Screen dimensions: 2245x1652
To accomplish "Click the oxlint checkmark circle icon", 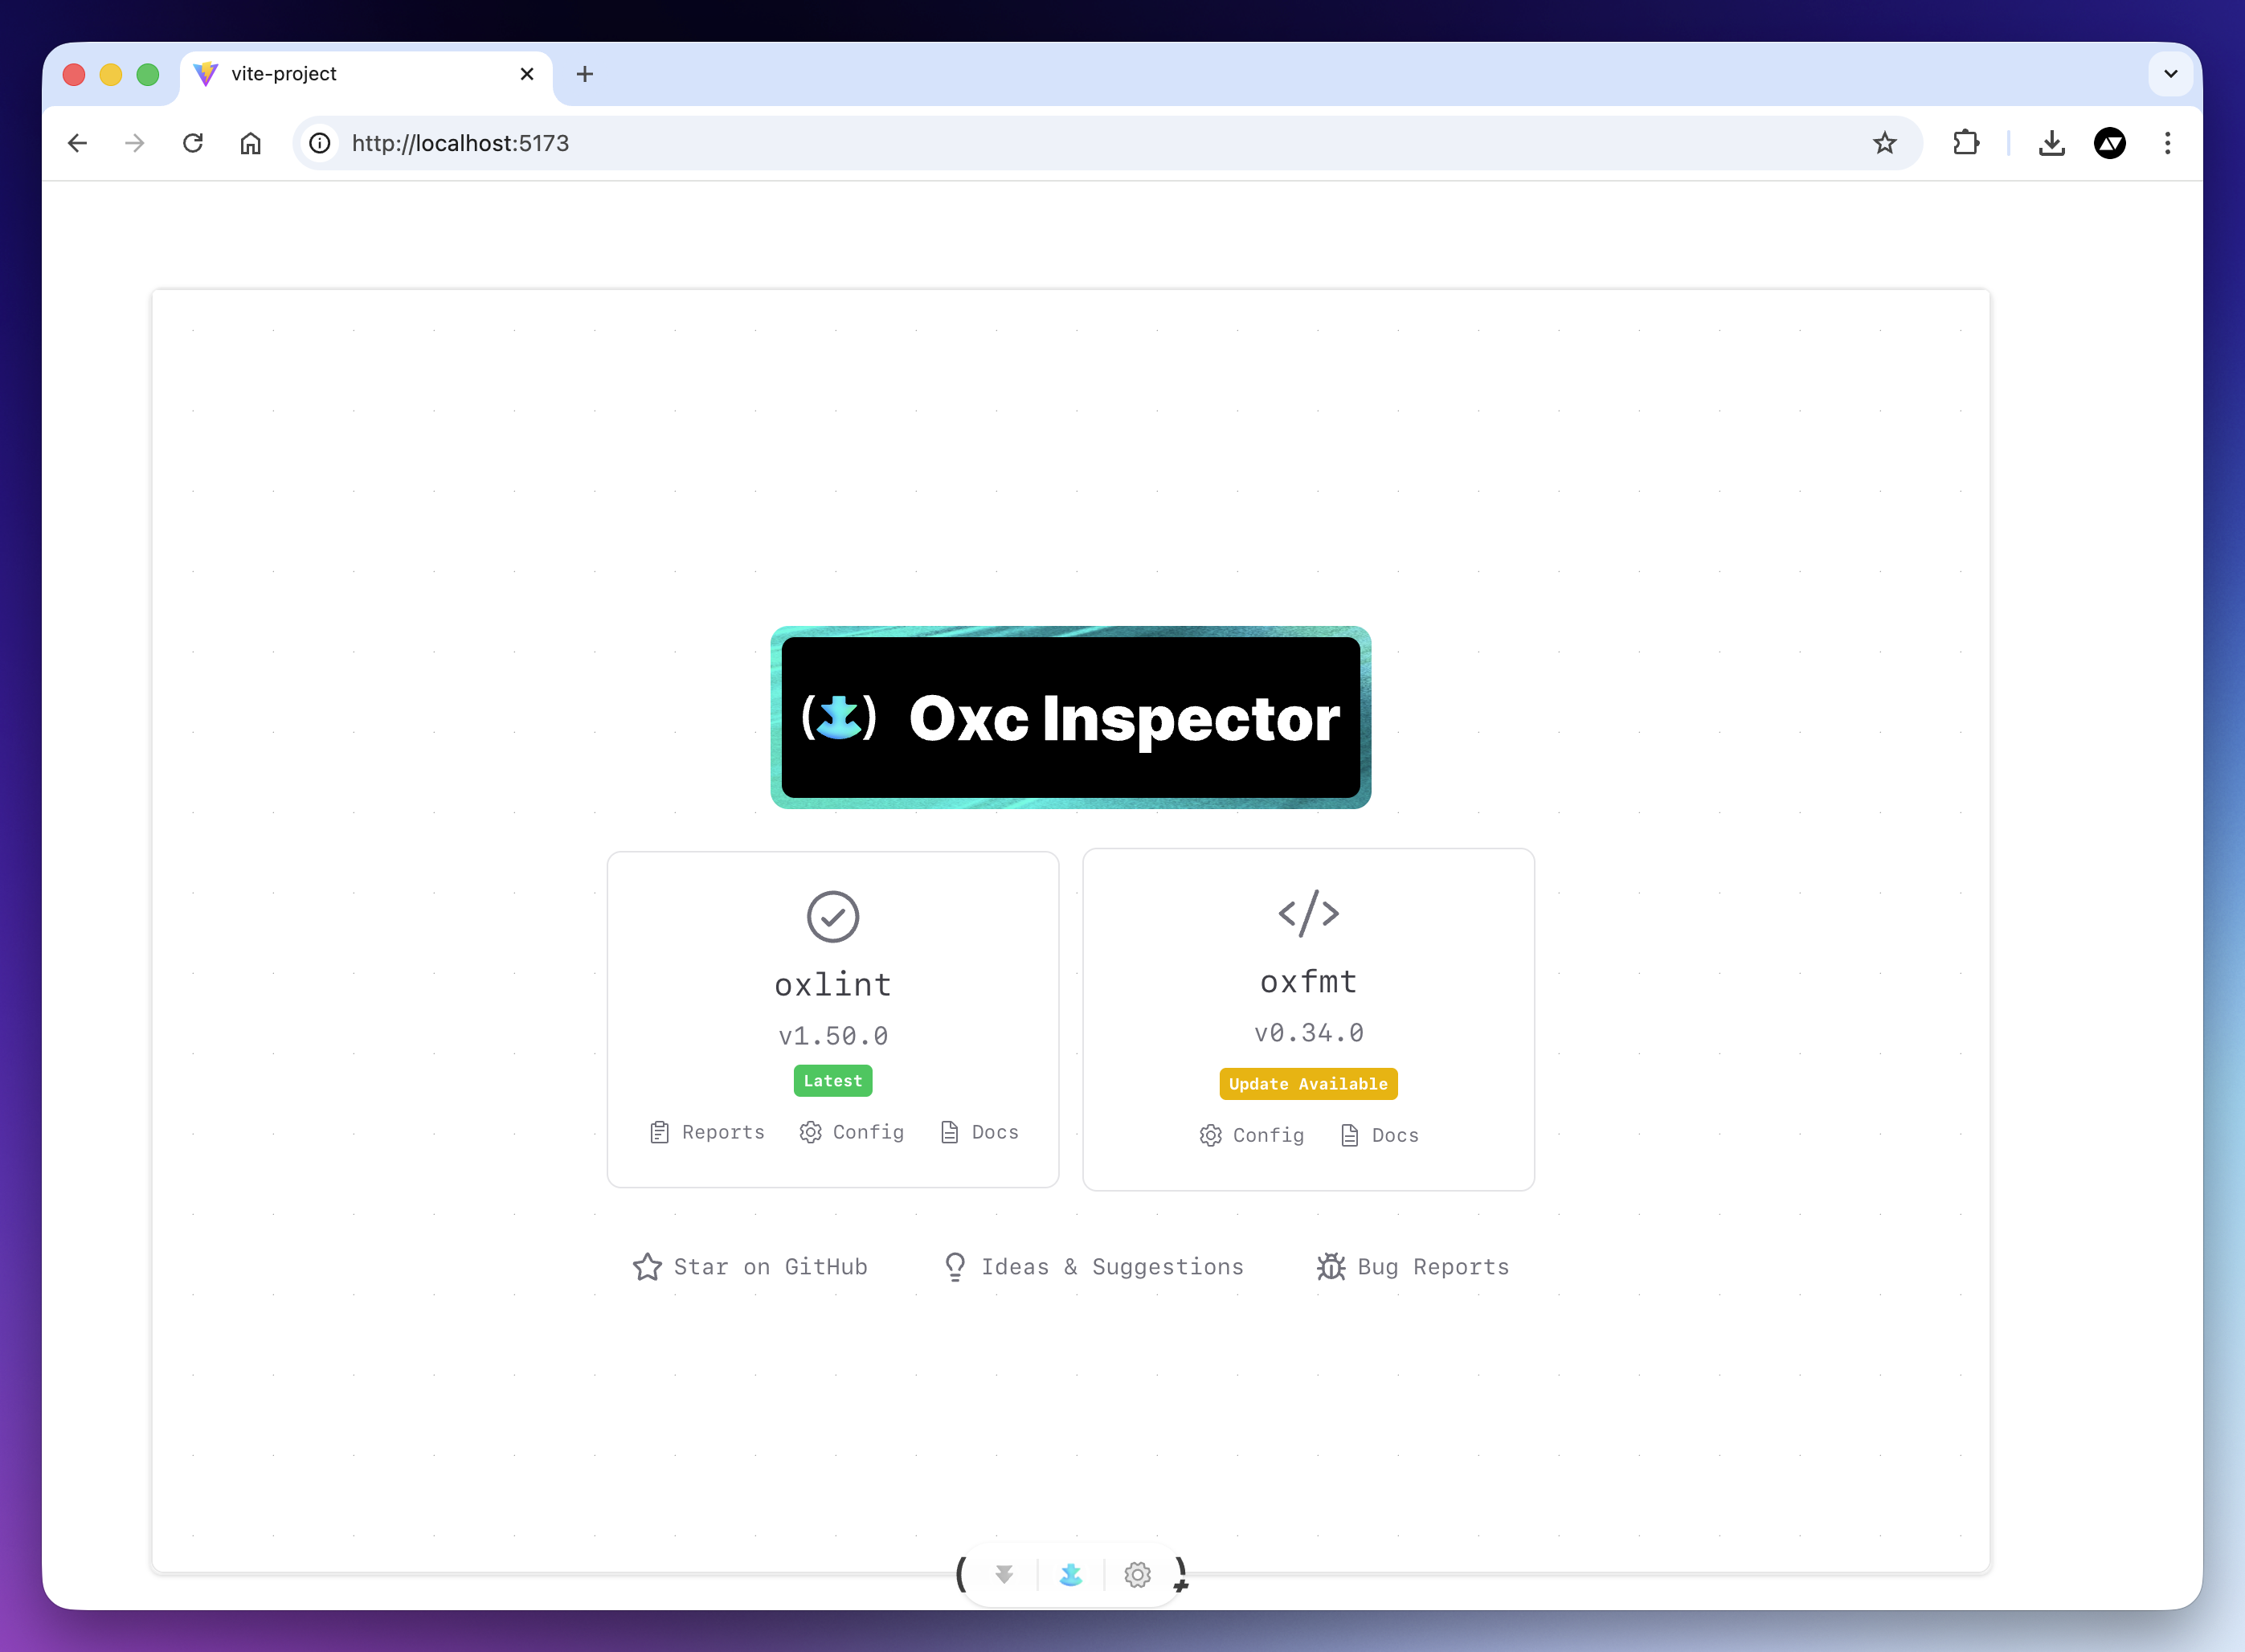I will pyautogui.click(x=832, y=916).
